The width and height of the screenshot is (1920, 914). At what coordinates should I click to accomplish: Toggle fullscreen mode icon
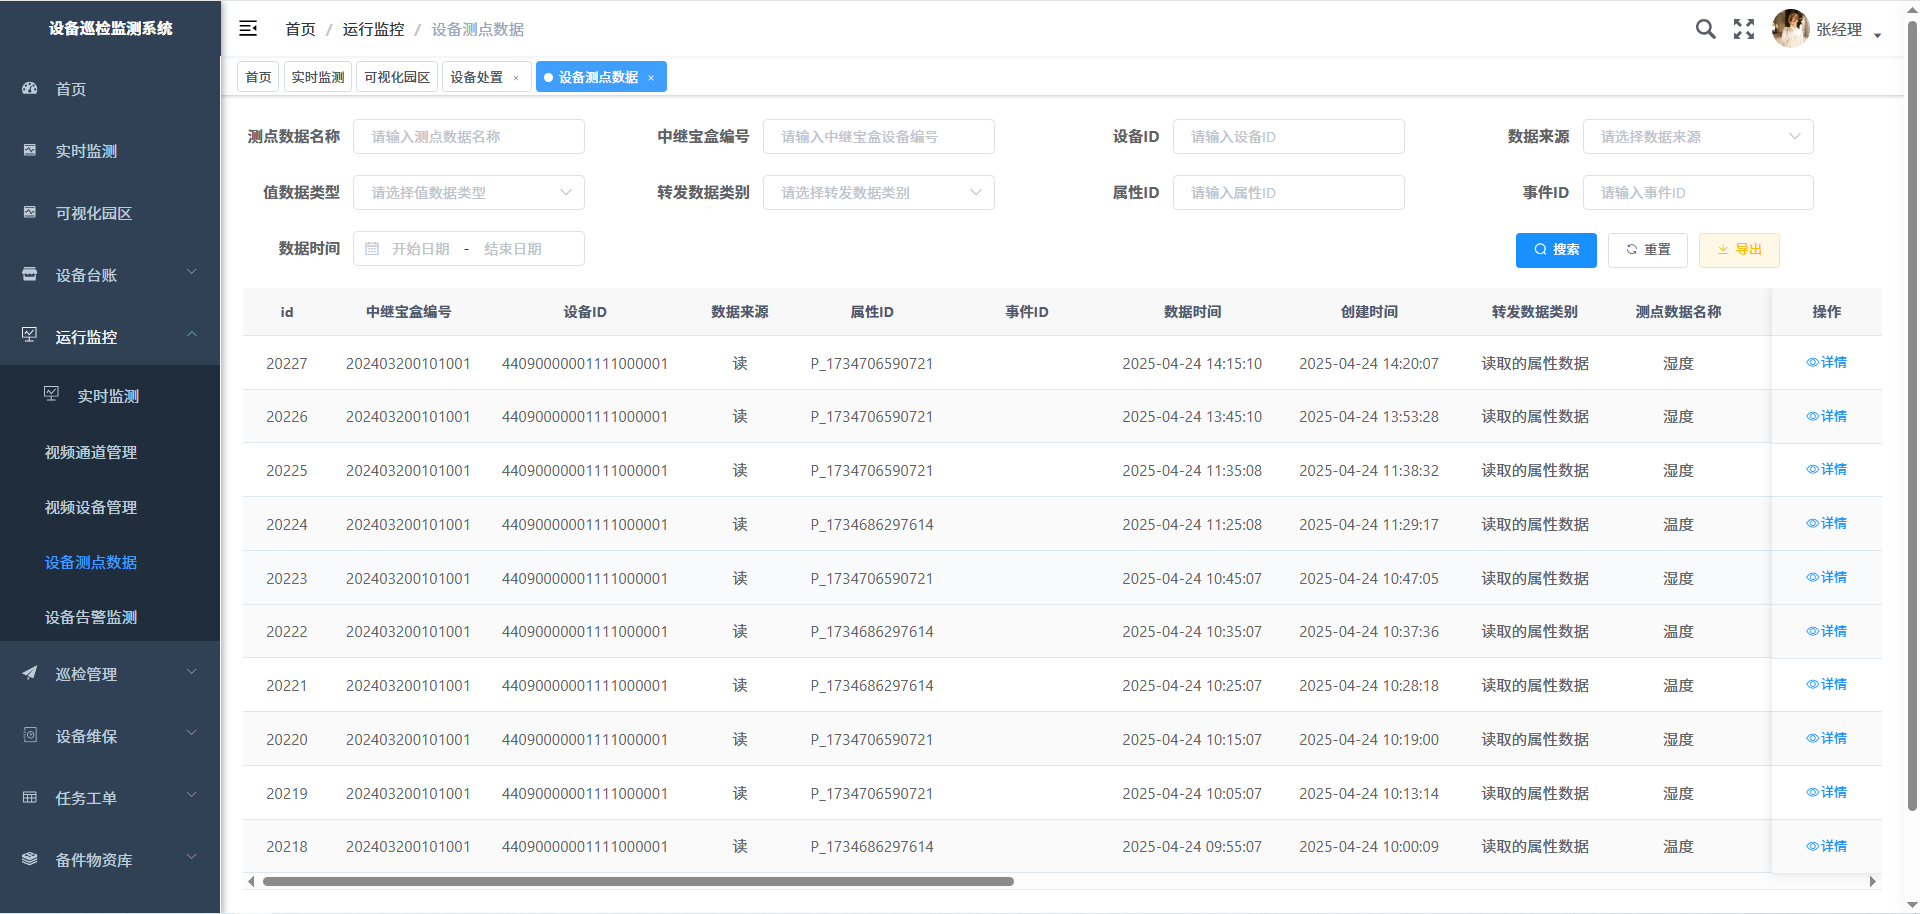coord(1744,29)
